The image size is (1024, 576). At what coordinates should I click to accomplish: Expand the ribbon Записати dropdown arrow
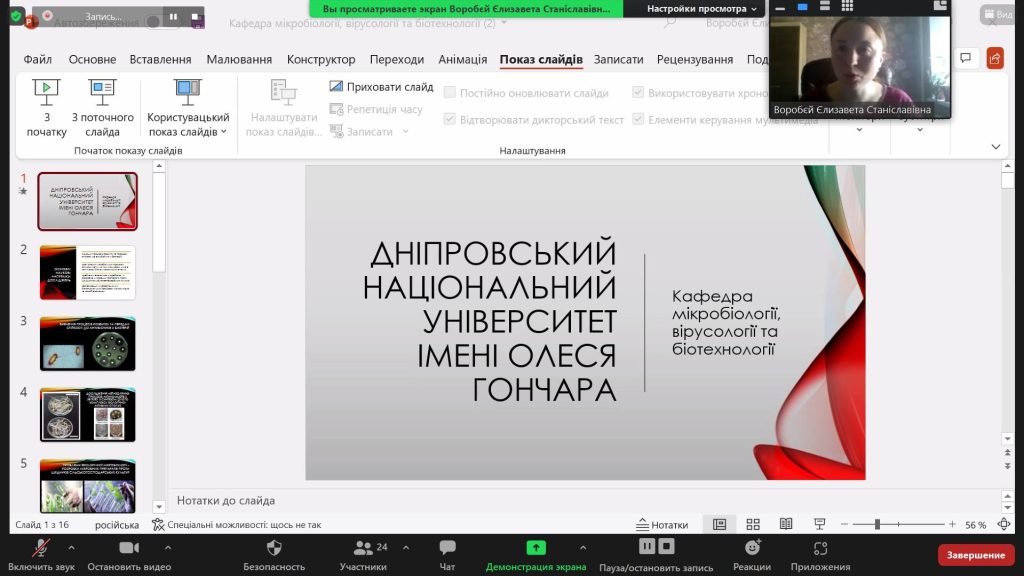tap(406, 131)
